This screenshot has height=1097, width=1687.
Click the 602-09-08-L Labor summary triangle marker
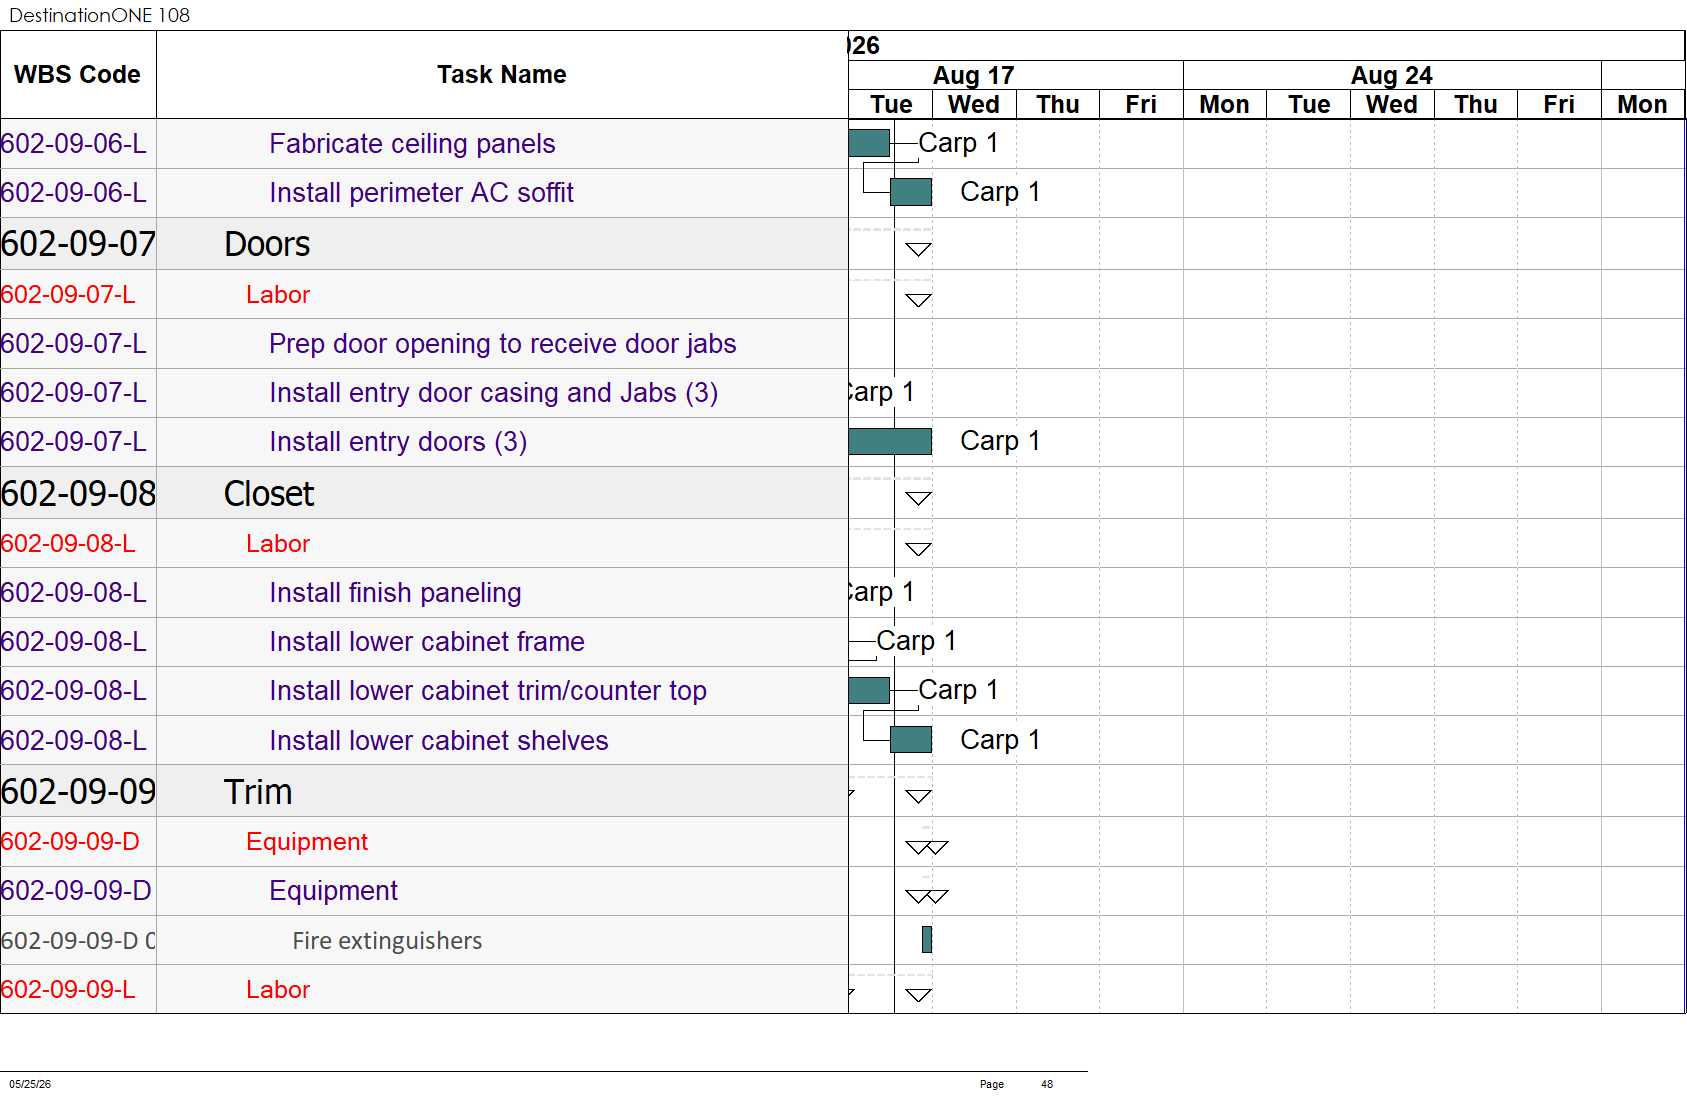coord(918,548)
